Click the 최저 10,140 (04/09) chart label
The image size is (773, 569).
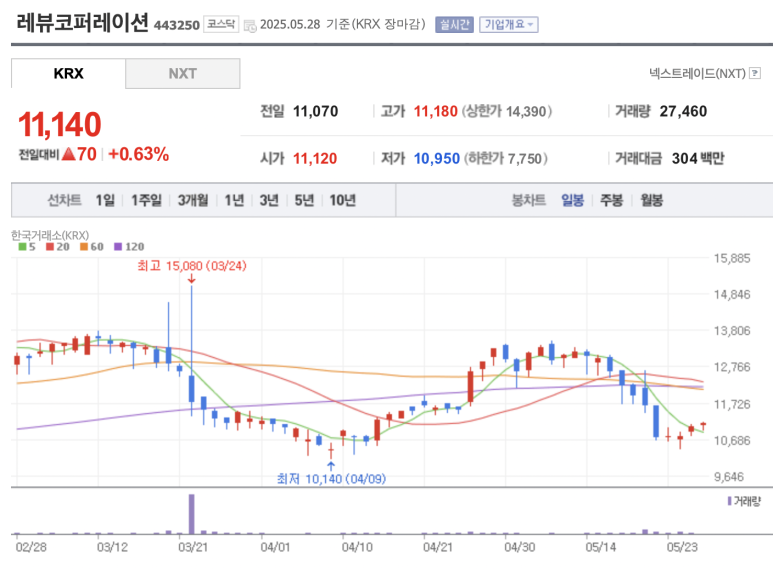[331, 479]
